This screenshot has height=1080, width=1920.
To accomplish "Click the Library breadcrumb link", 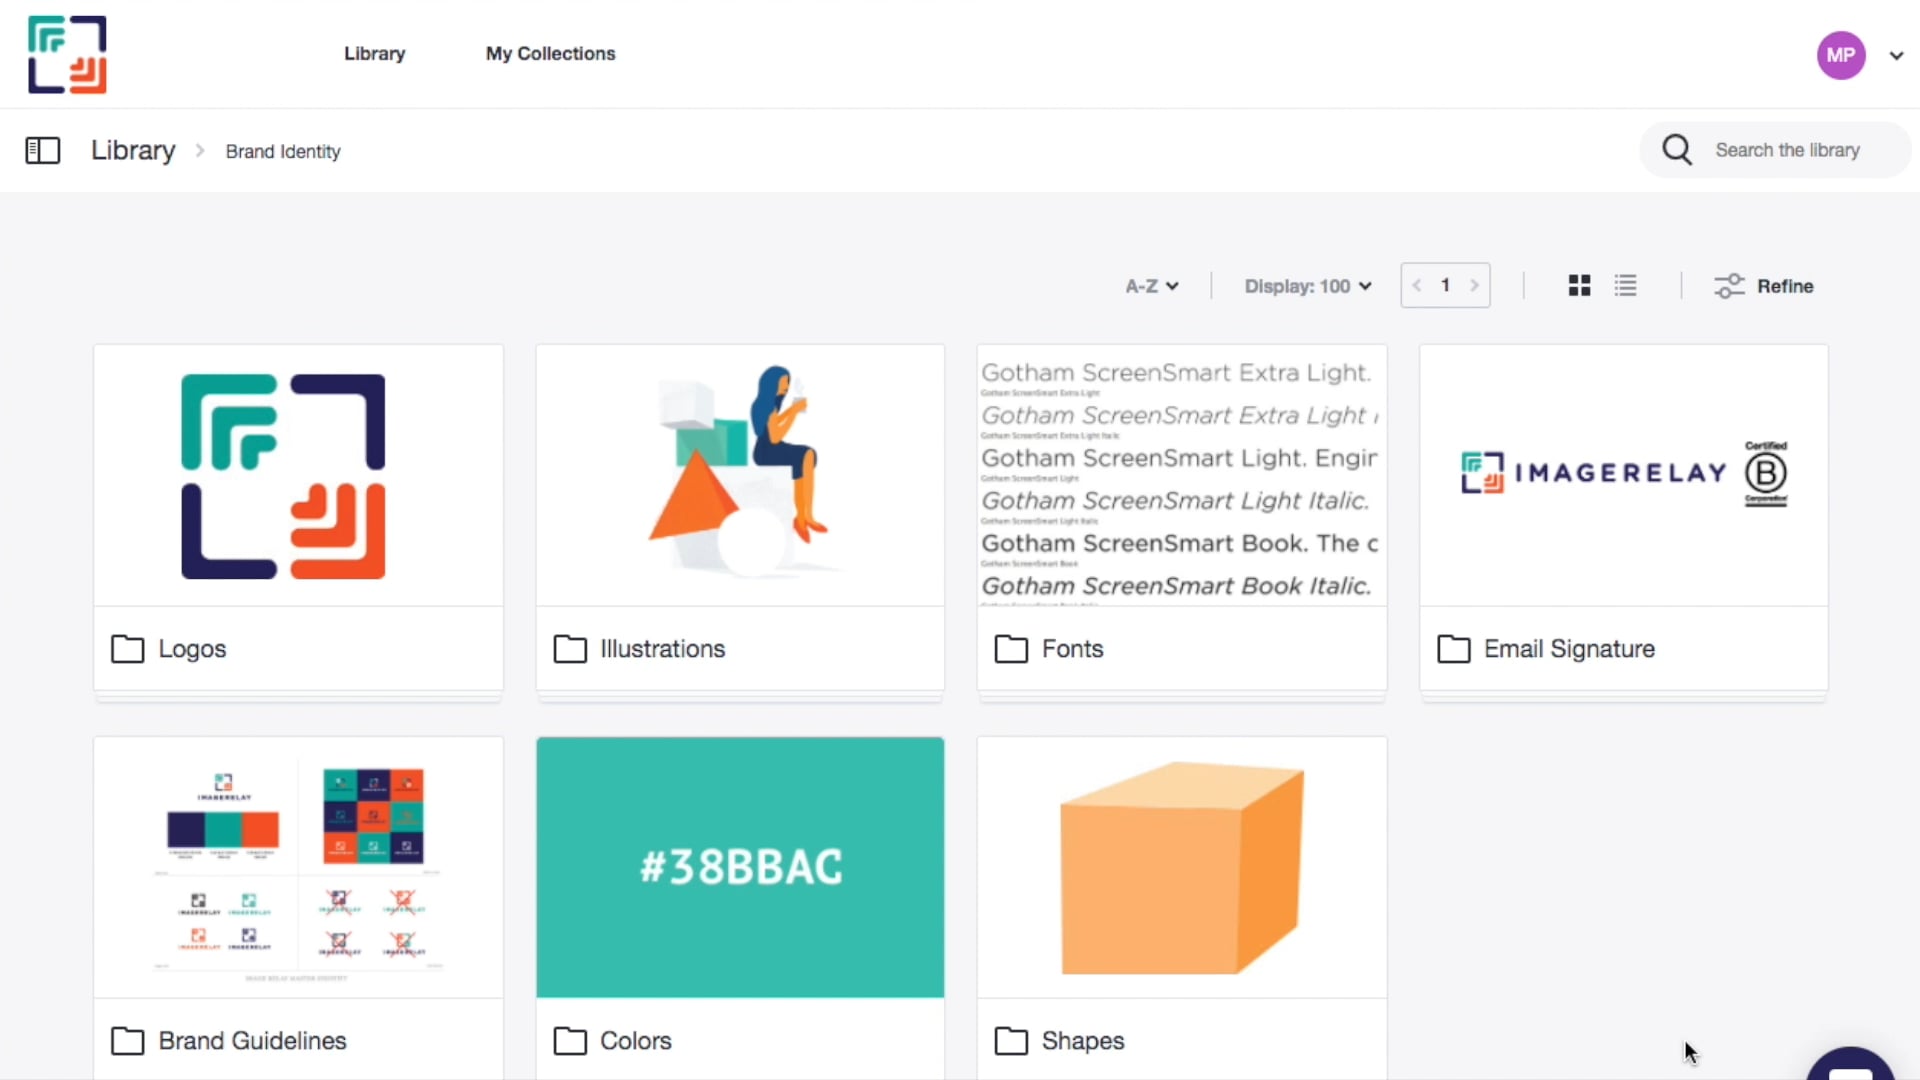I will tap(133, 151).
